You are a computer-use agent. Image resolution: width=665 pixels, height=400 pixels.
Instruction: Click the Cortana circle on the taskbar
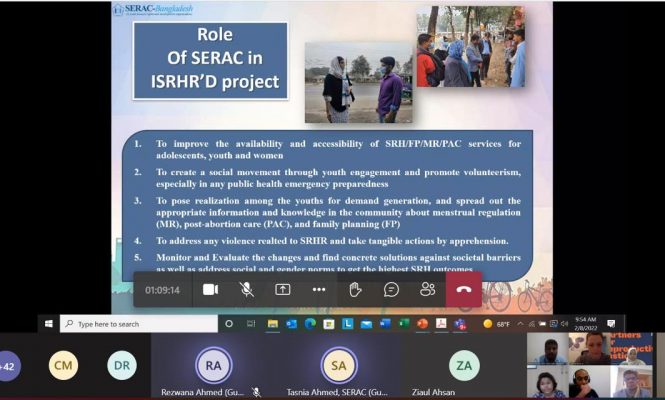point(229,324)
